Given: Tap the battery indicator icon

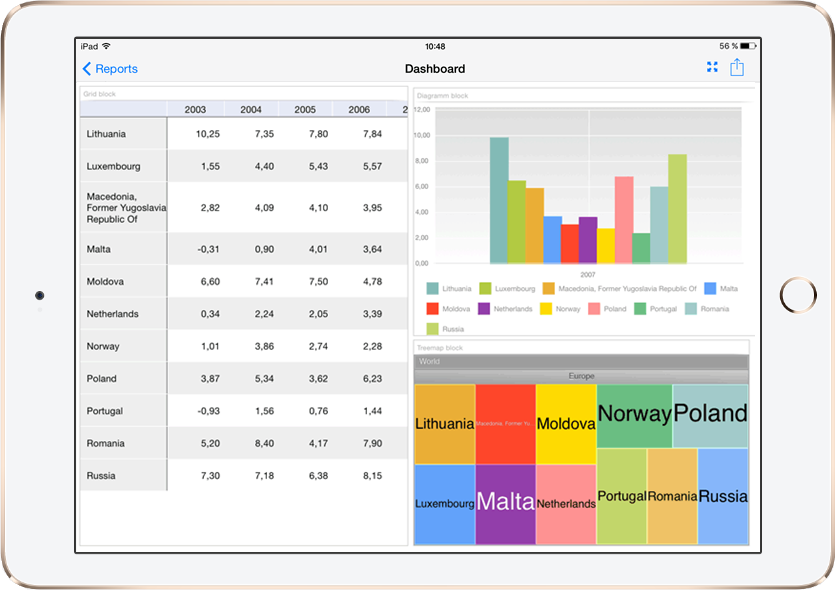Looking at the screenshot, I should pos(748,46).
